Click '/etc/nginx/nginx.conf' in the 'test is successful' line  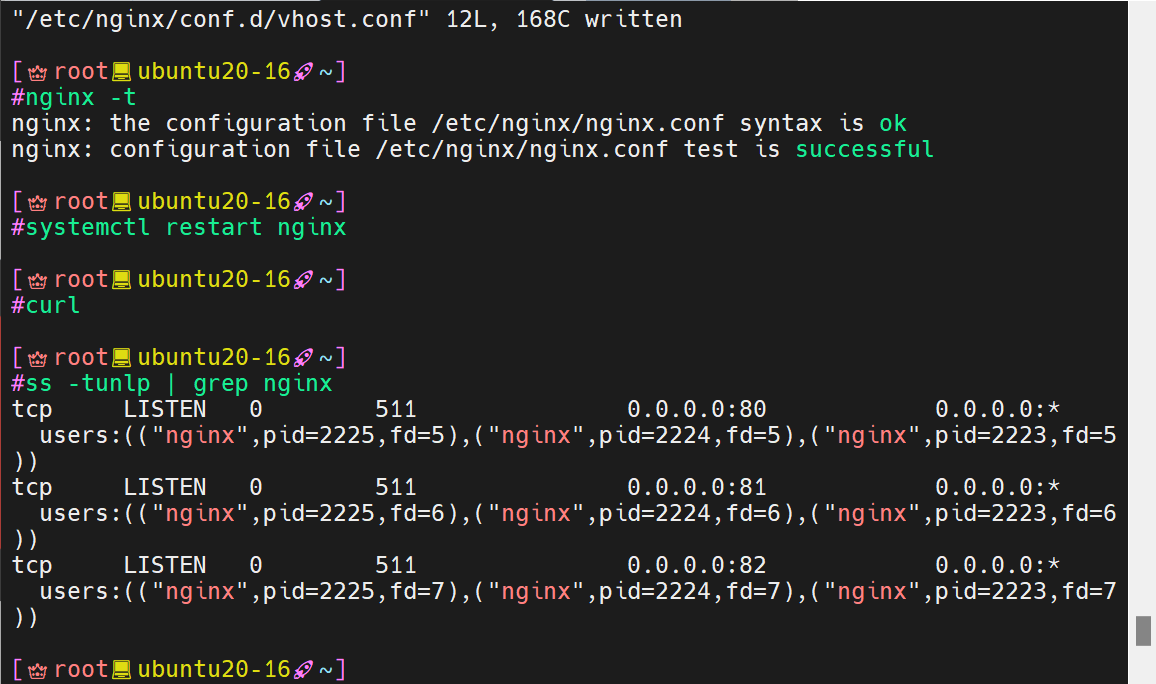point(522,149)
